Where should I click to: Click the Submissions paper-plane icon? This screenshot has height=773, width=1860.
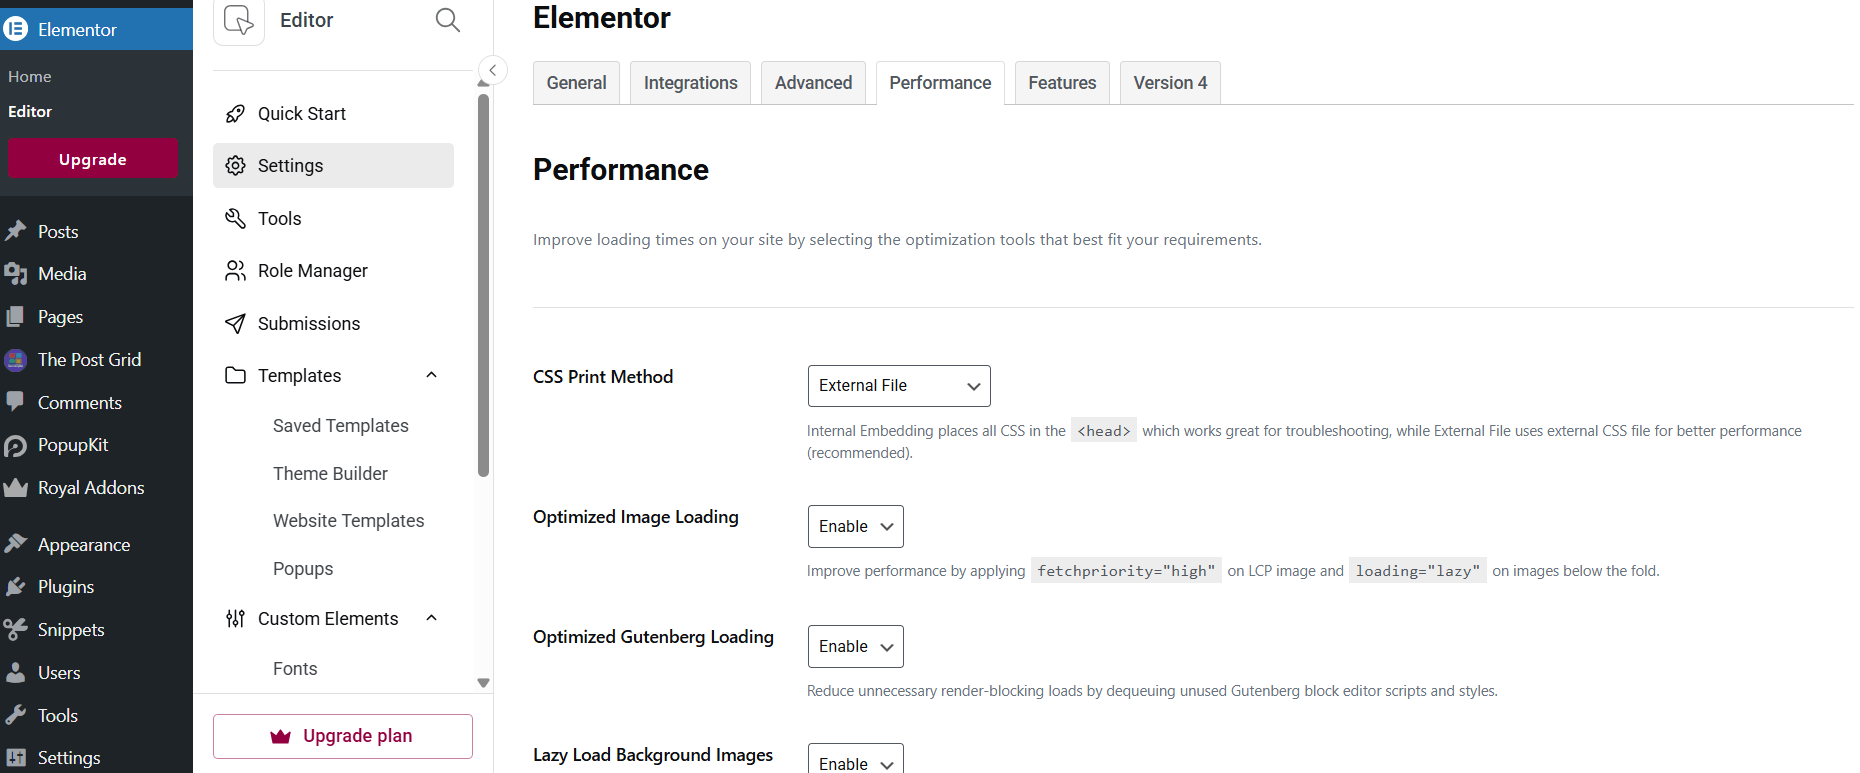234,323
